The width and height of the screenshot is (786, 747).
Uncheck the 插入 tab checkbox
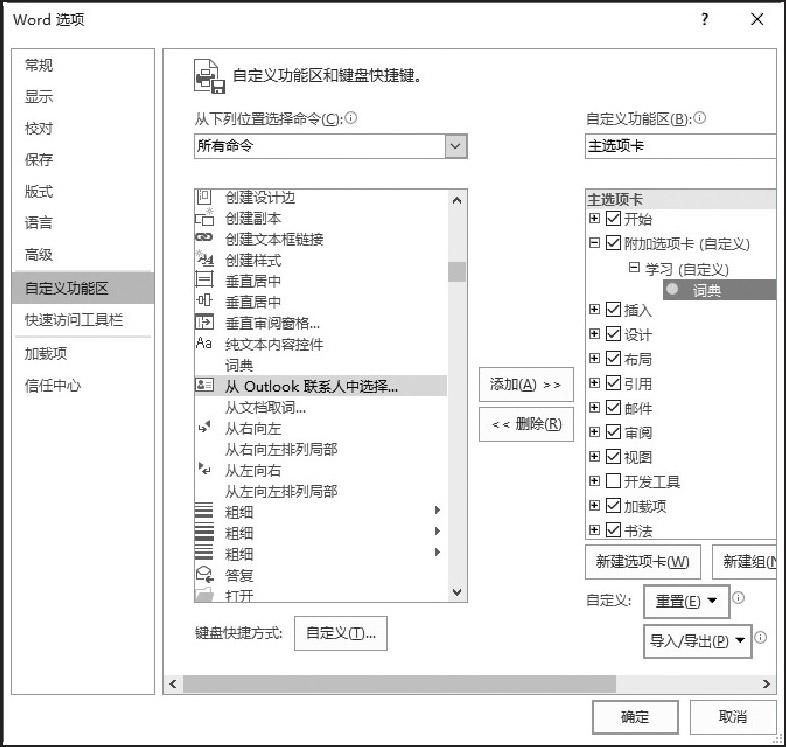613,309
